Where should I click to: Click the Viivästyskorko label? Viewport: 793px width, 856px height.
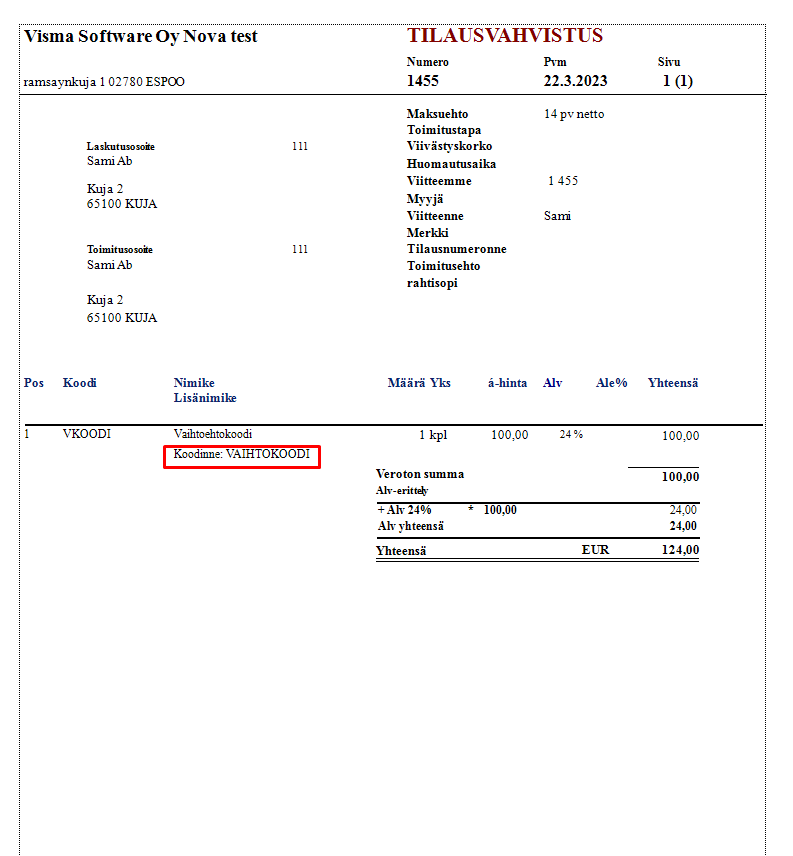point(449,146)
